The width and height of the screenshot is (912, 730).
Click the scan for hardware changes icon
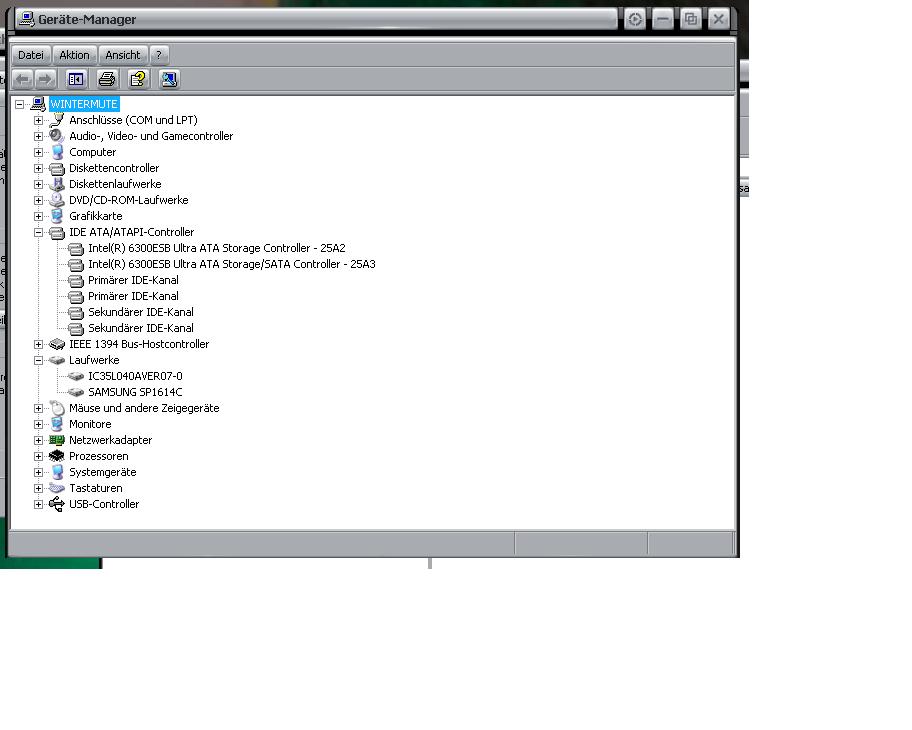[169, 79]
